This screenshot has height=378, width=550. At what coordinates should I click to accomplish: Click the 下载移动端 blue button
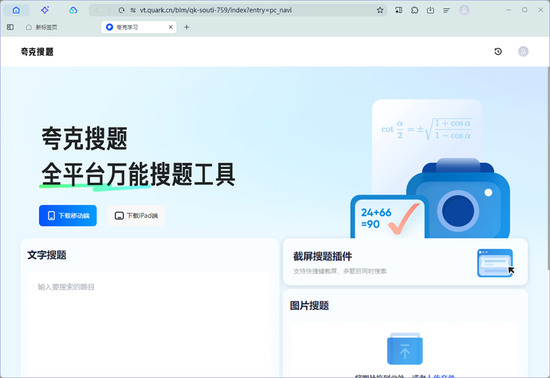68,216
